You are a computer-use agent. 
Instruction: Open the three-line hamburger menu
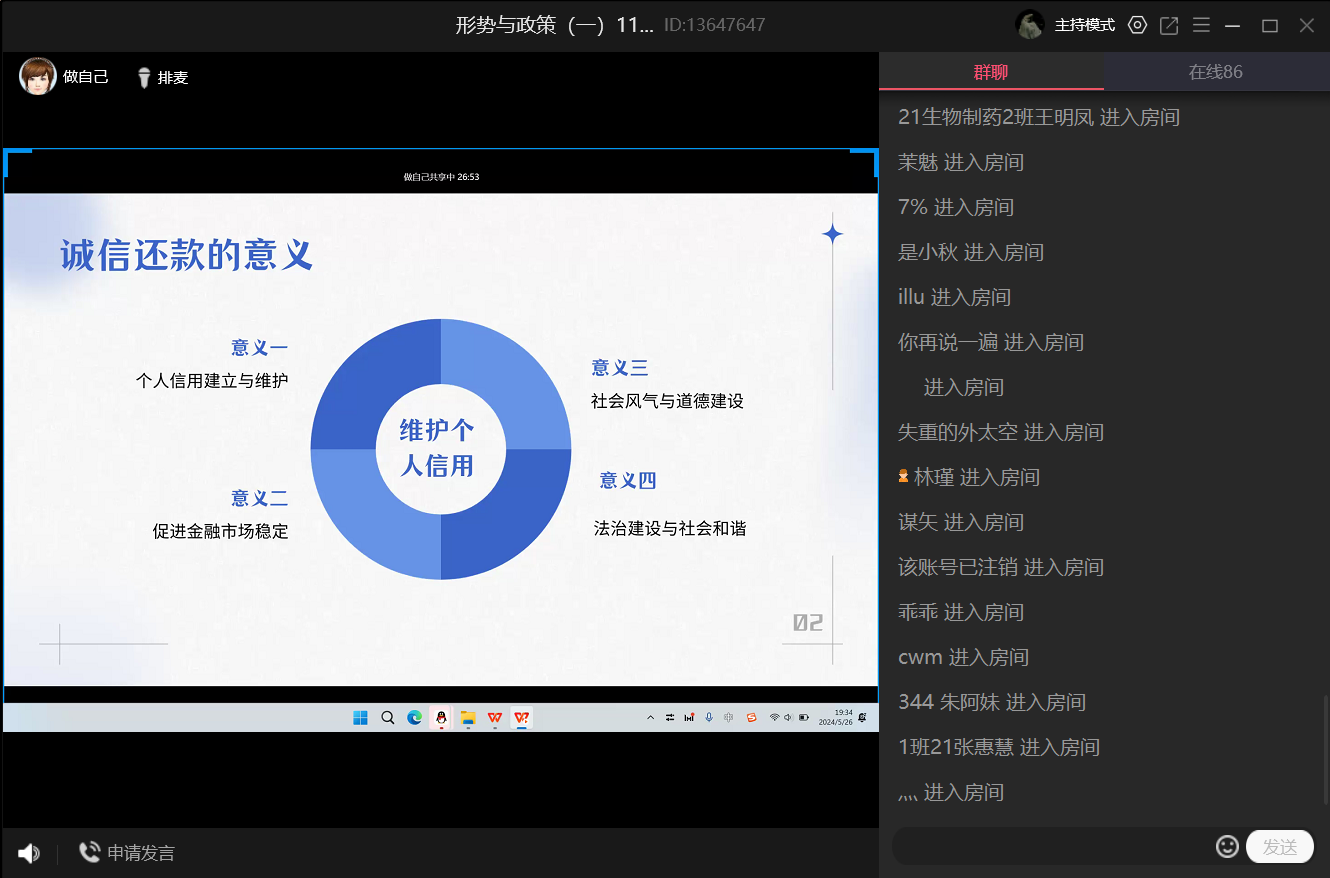point(1201,26)
